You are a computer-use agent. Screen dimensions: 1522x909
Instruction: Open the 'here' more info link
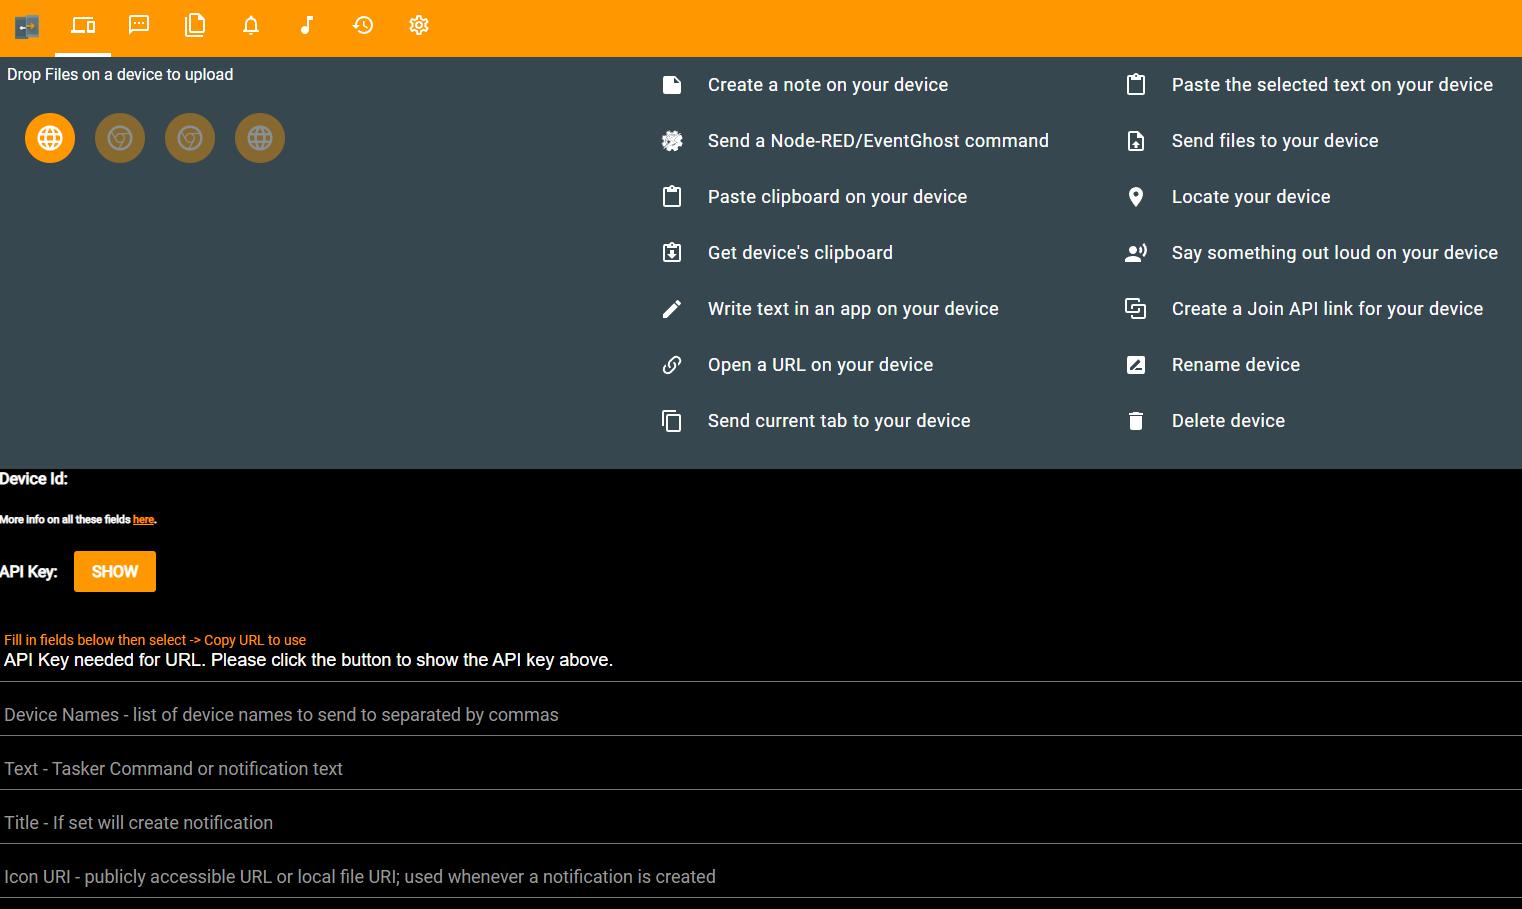pos(143,520)
